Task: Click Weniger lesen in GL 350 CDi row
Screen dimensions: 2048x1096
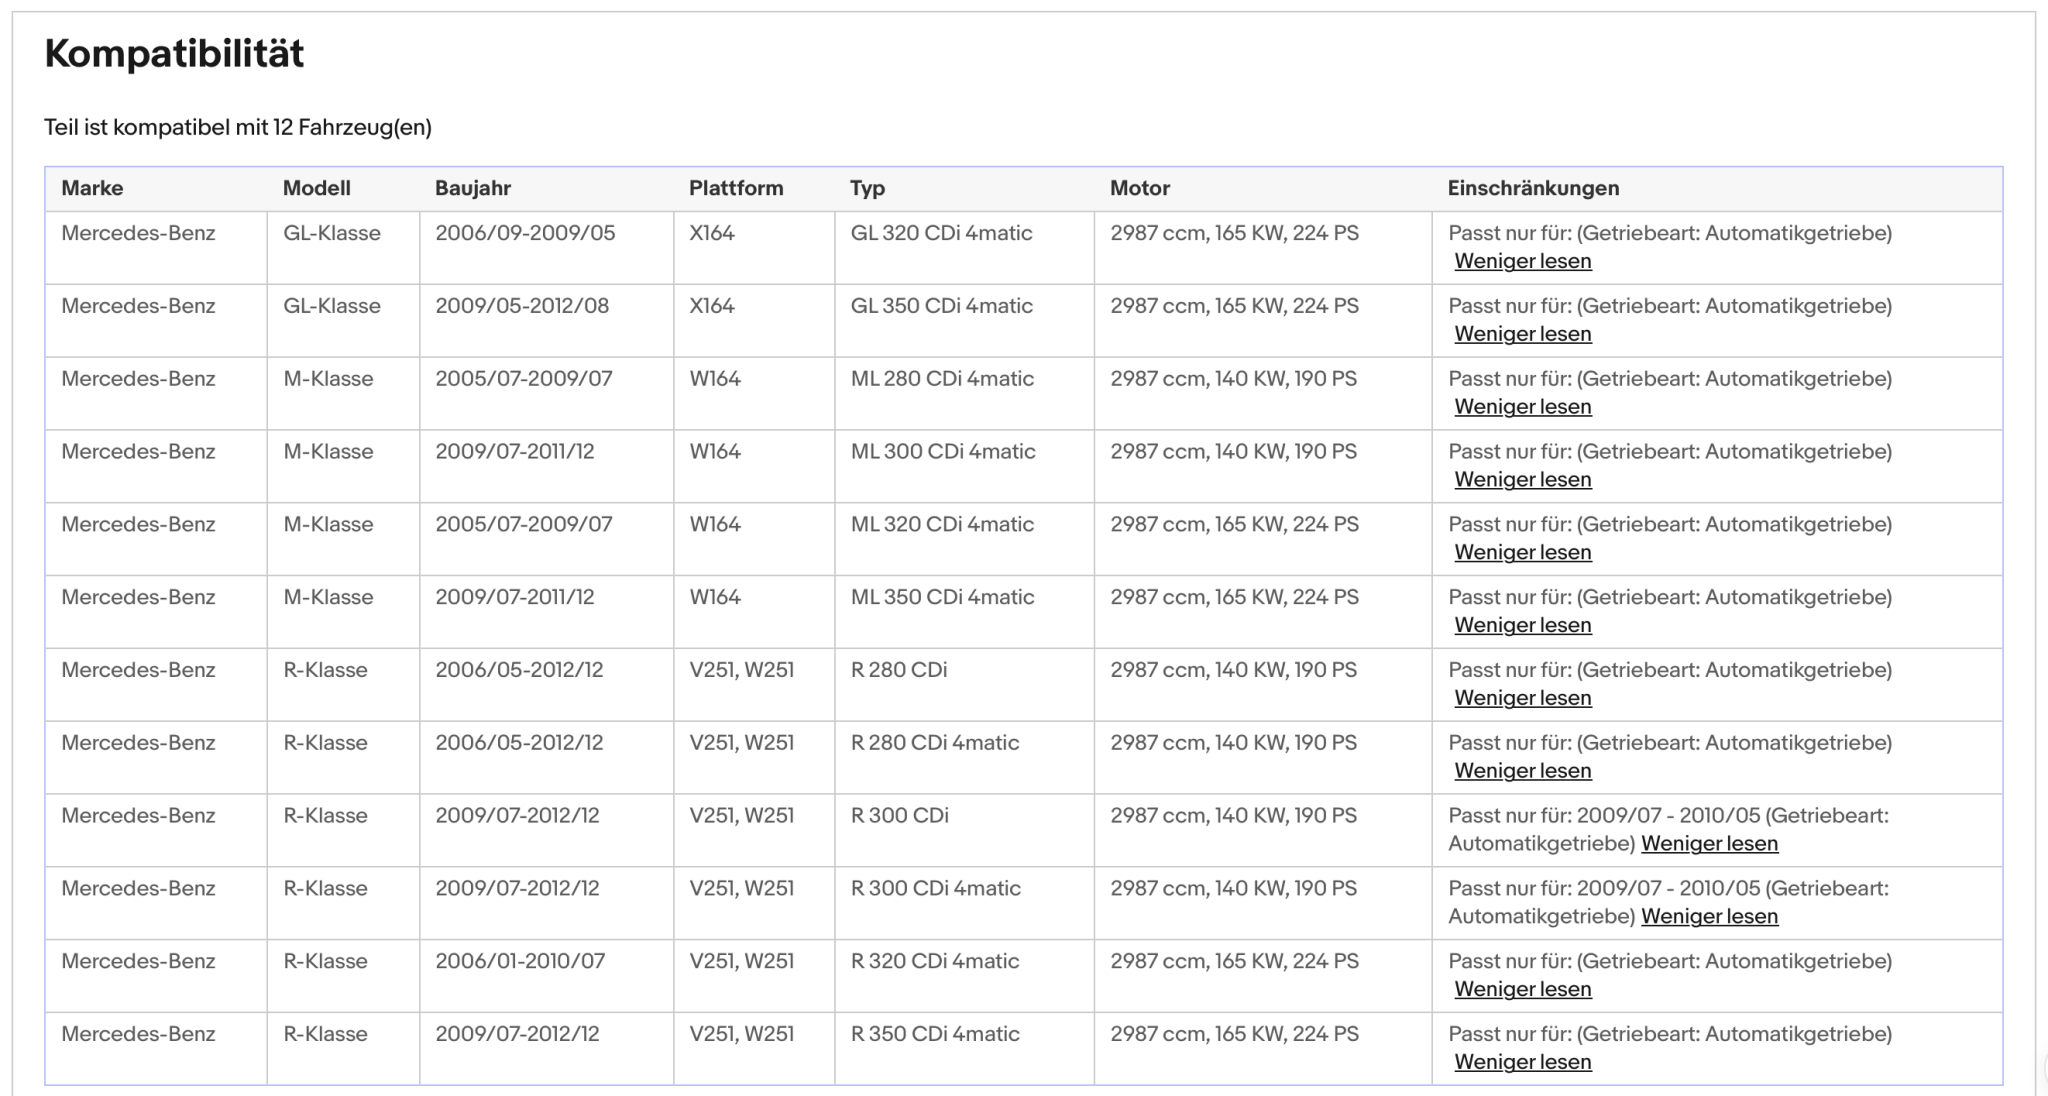Action: 1522,334
